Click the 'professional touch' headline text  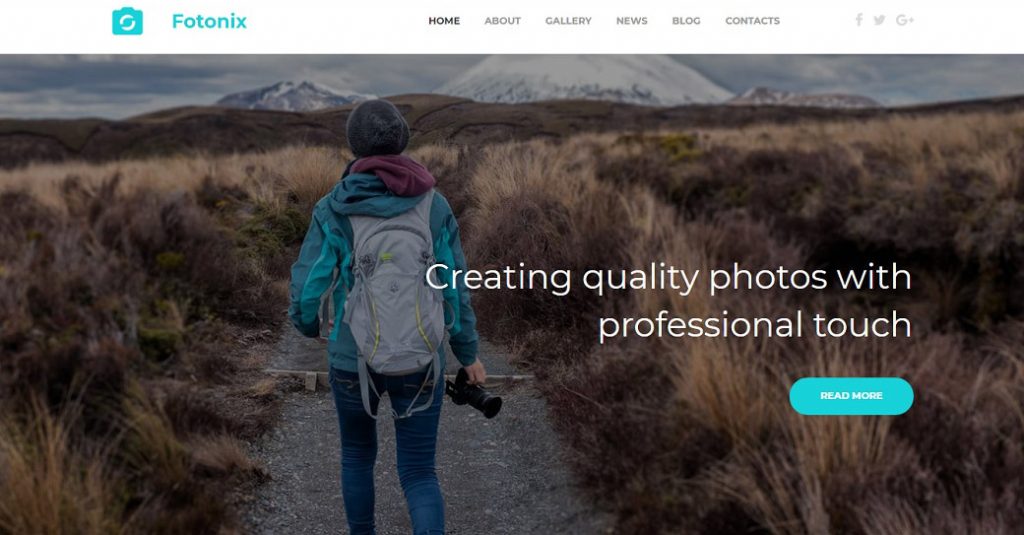(x=754, y=325)
